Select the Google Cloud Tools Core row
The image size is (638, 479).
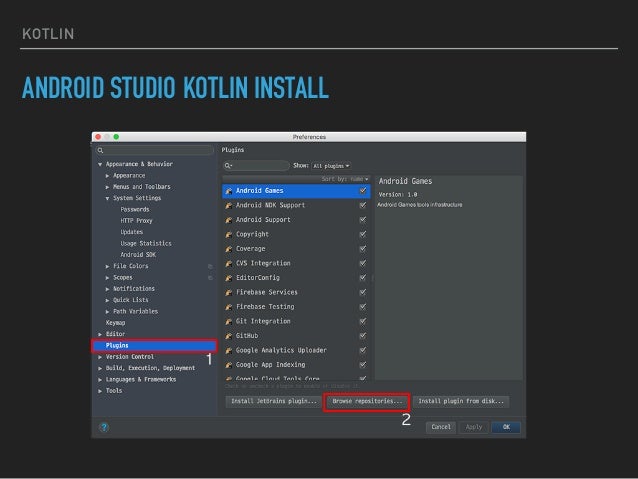click(296, 378)
